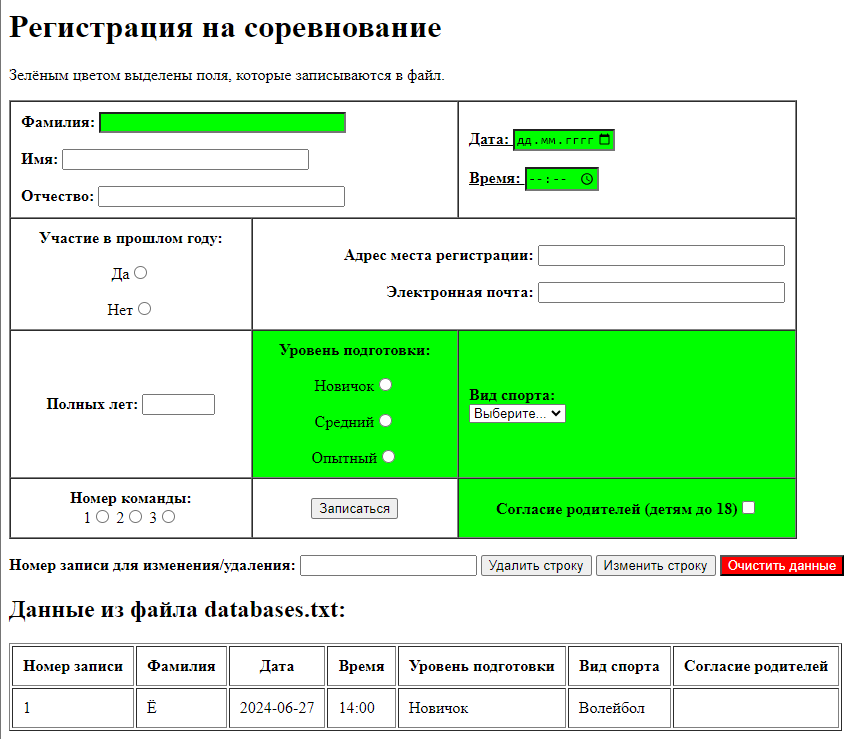This screenshot has width=851, height=739.
Task: Open the calendar picker in Дата field
Action: point(604,140)
